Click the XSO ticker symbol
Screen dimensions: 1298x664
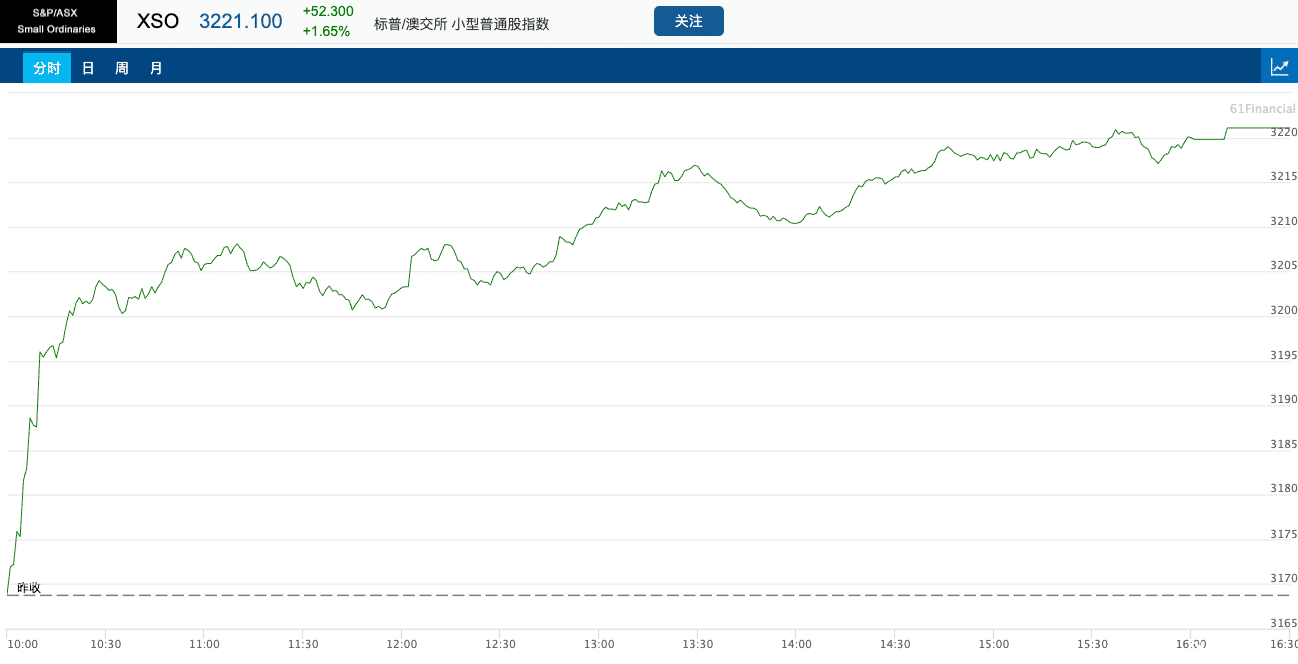[158, 21]
